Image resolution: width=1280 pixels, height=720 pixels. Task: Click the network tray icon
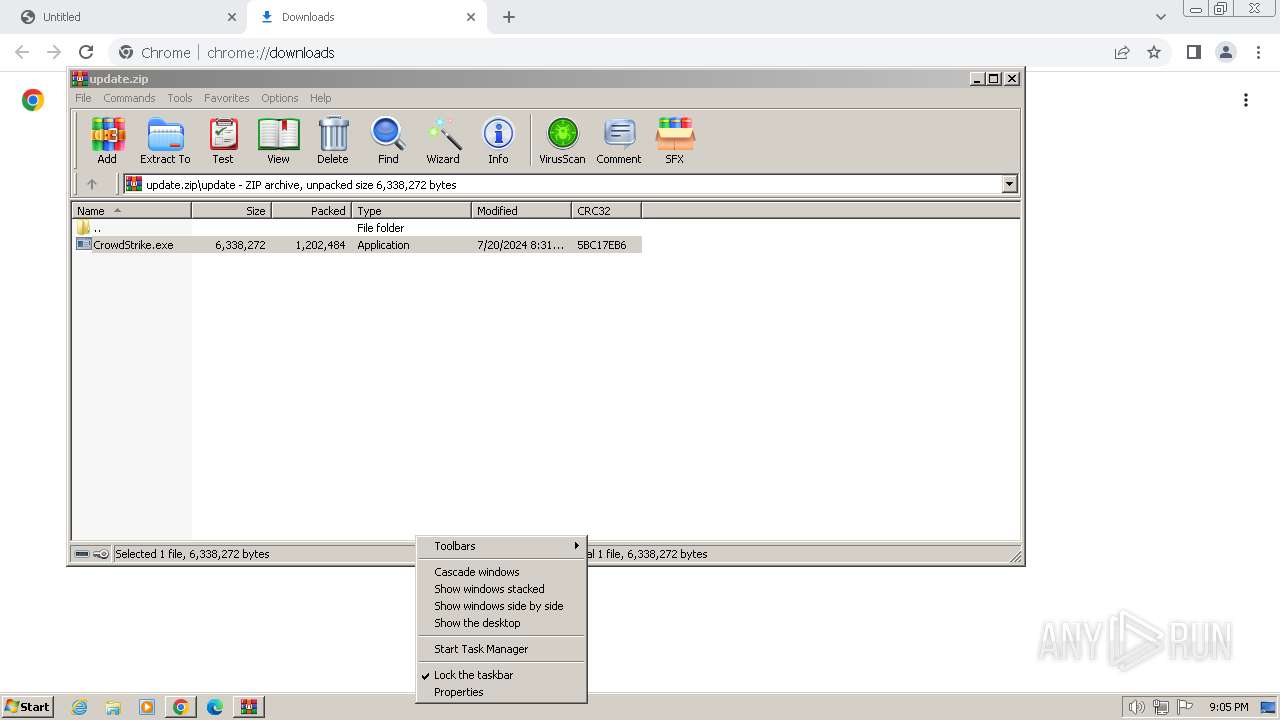pyautogui.click(x=1160, y=707)
